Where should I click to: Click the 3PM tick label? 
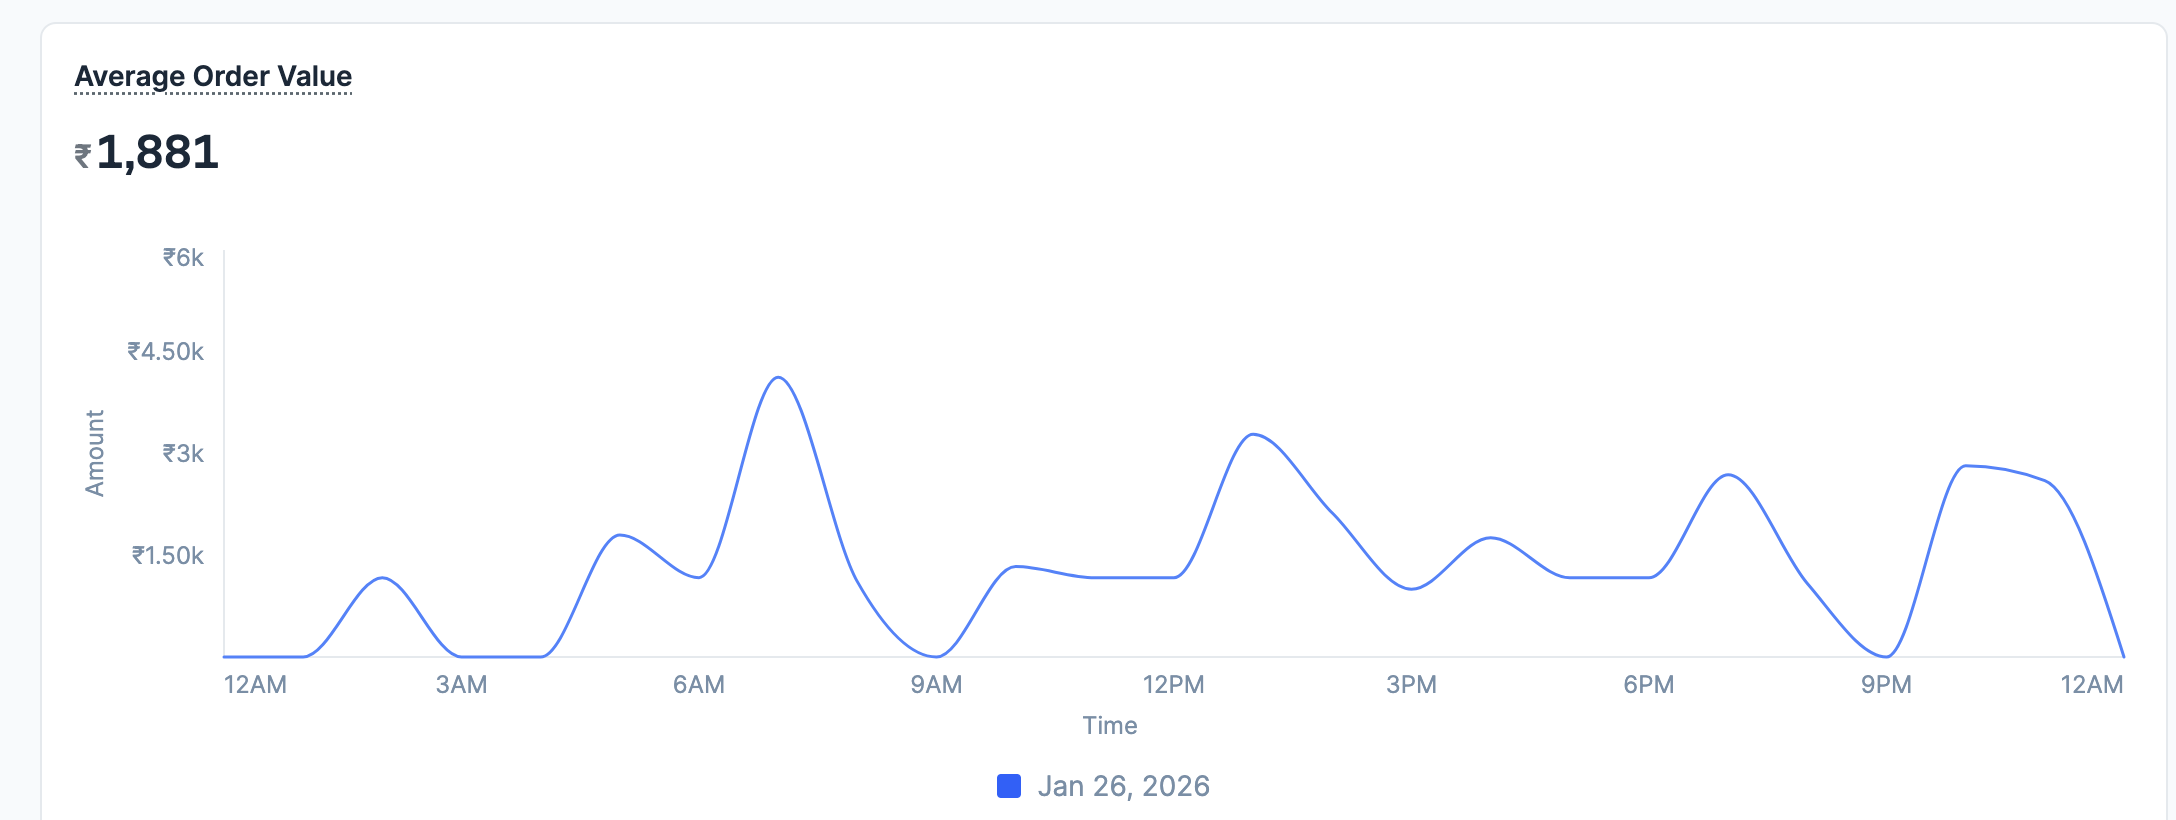coord(1411,685)
